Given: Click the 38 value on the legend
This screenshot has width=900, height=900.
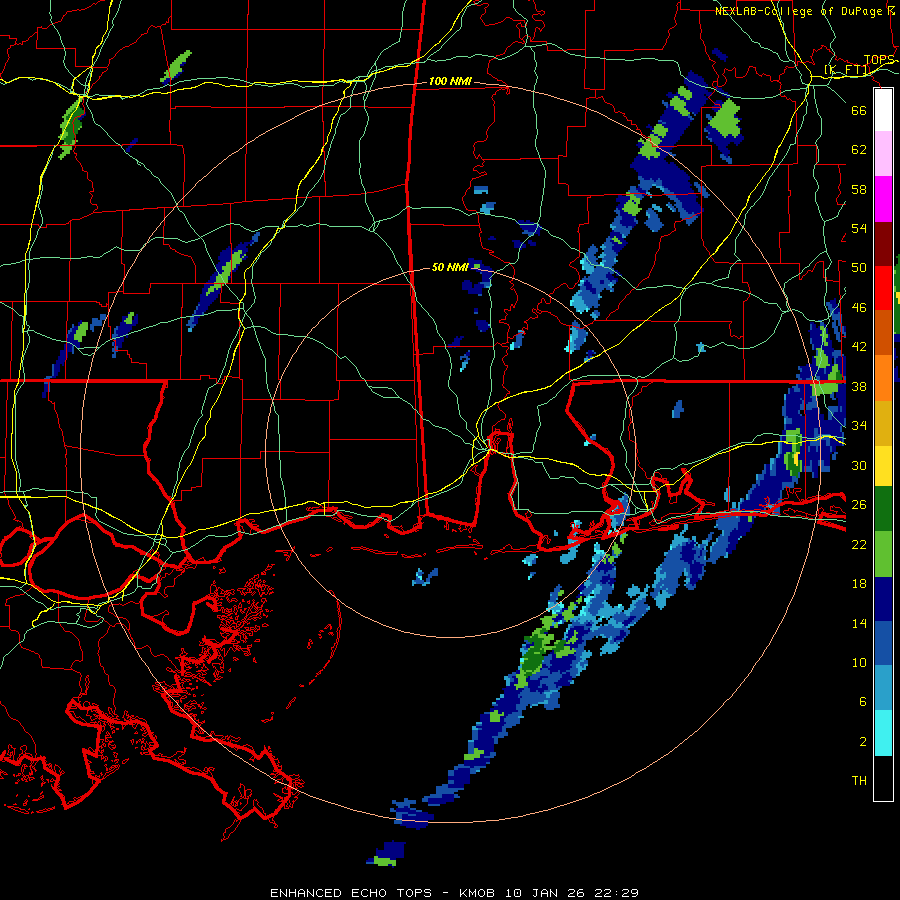Looking at the screenshot, I should coord(859,386).
